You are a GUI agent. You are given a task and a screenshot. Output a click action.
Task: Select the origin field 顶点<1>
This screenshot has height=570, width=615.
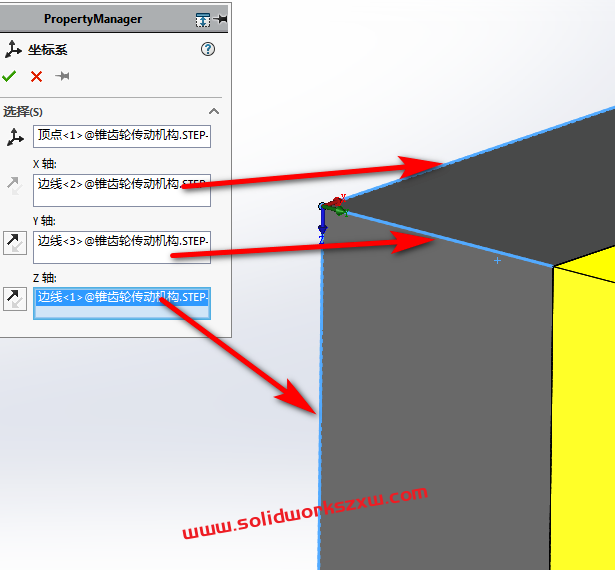pyautogui.click(x=122, y=136)
